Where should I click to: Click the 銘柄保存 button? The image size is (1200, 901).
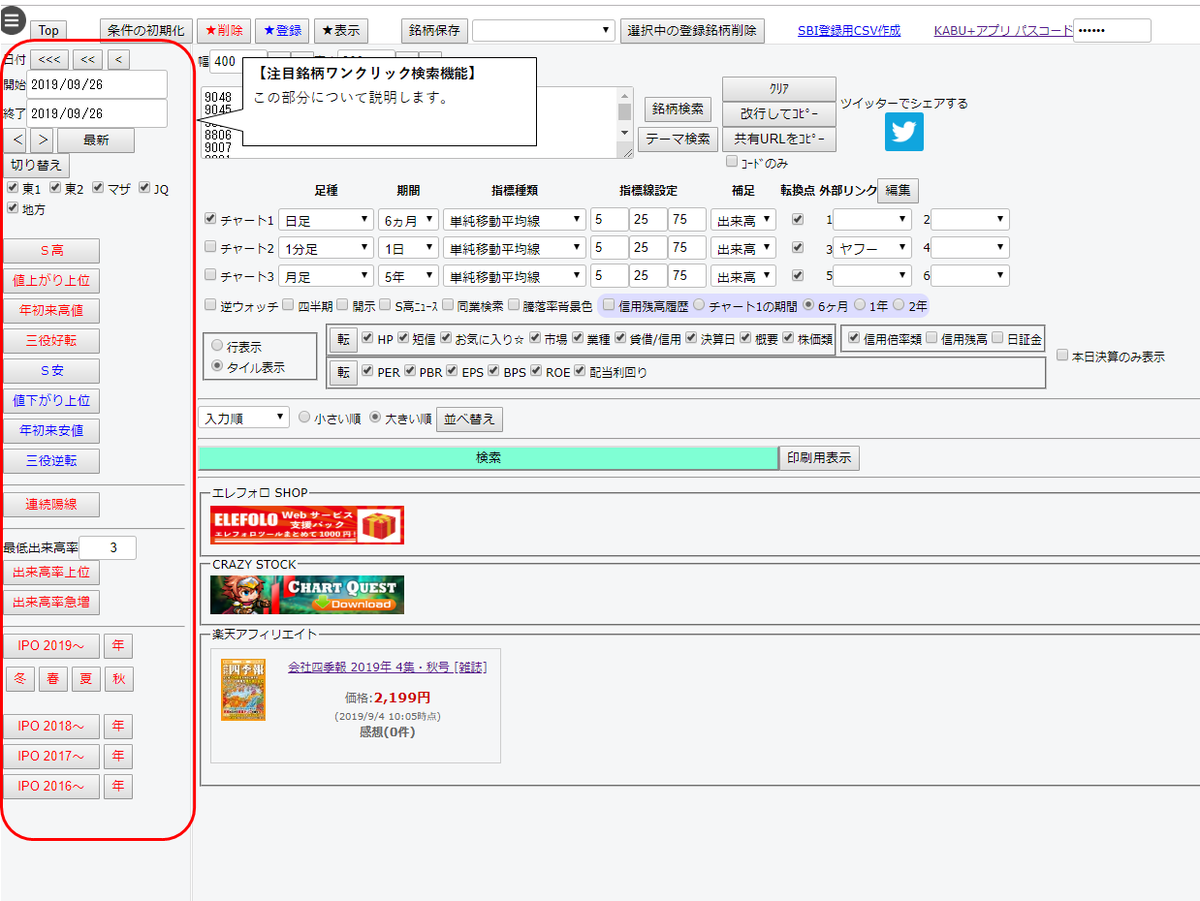tap(434, 31)
